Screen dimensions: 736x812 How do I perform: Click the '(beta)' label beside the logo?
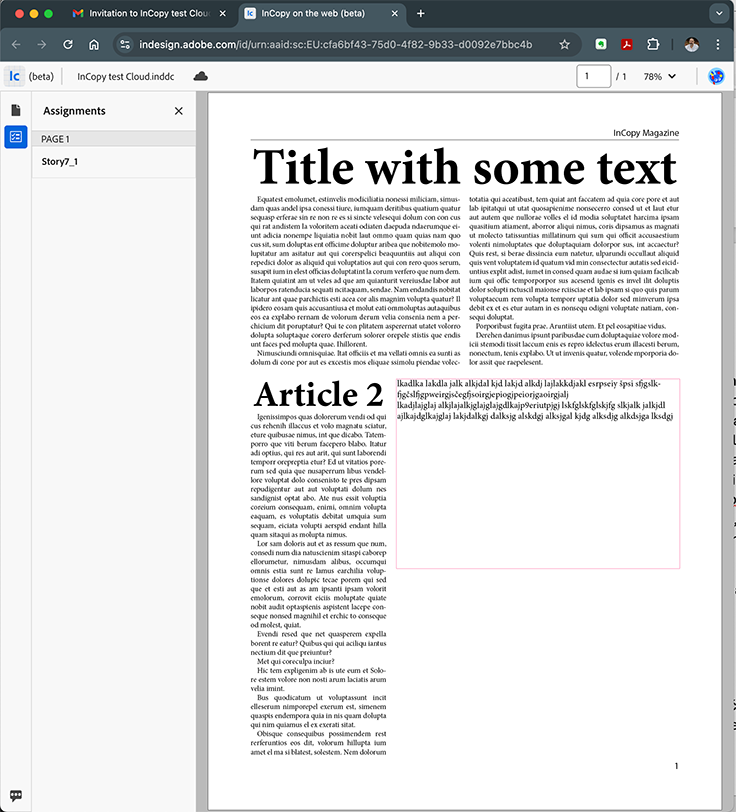click(x=41, y=77)
